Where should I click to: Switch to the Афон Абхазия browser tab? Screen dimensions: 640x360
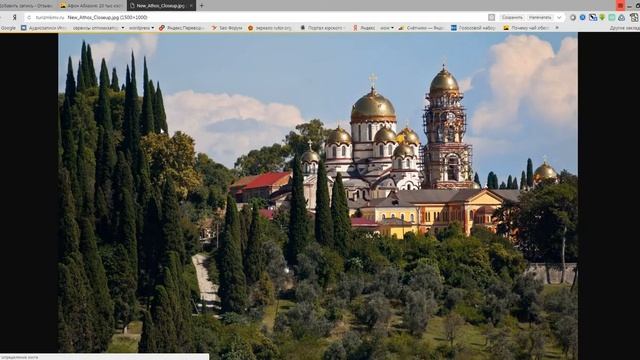pos(91,6)
